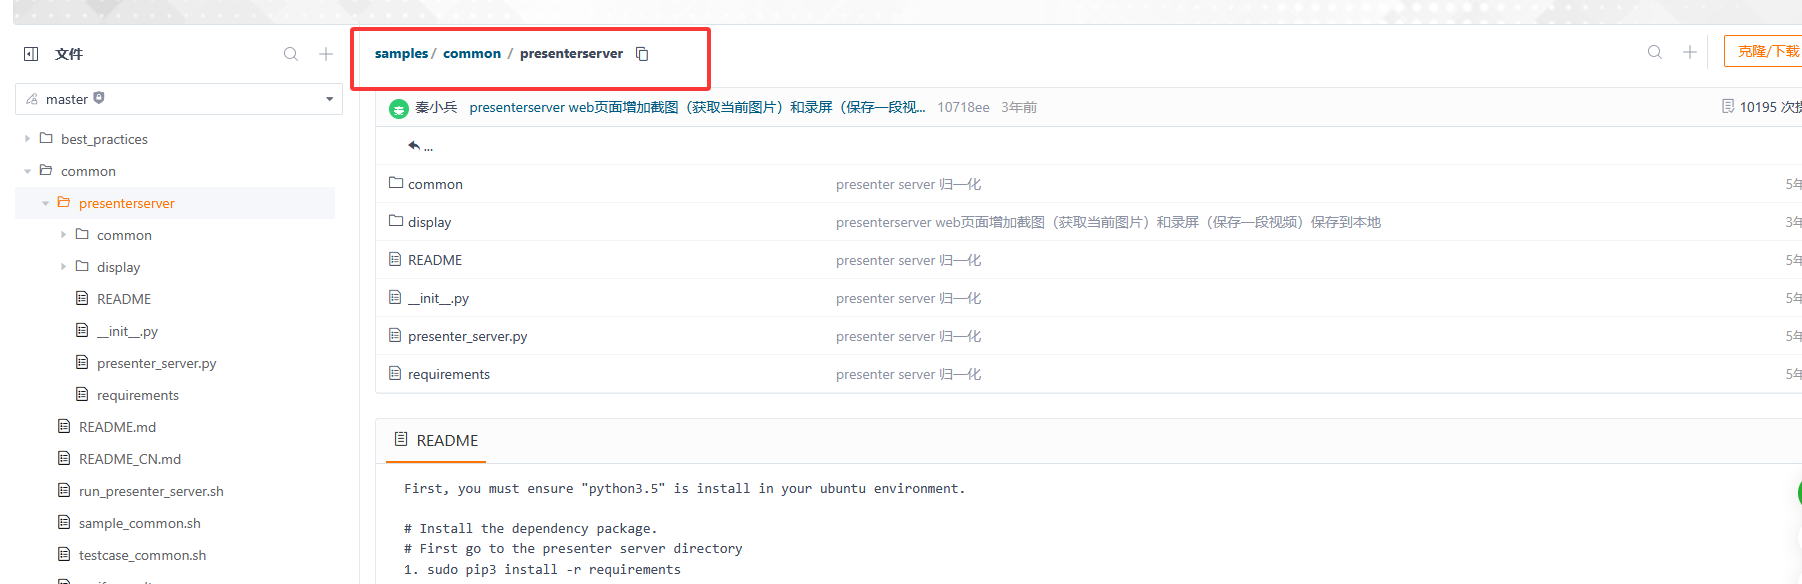Open requirements in file list
Screen dimensions: 1802x584
(x=449, y=374)
